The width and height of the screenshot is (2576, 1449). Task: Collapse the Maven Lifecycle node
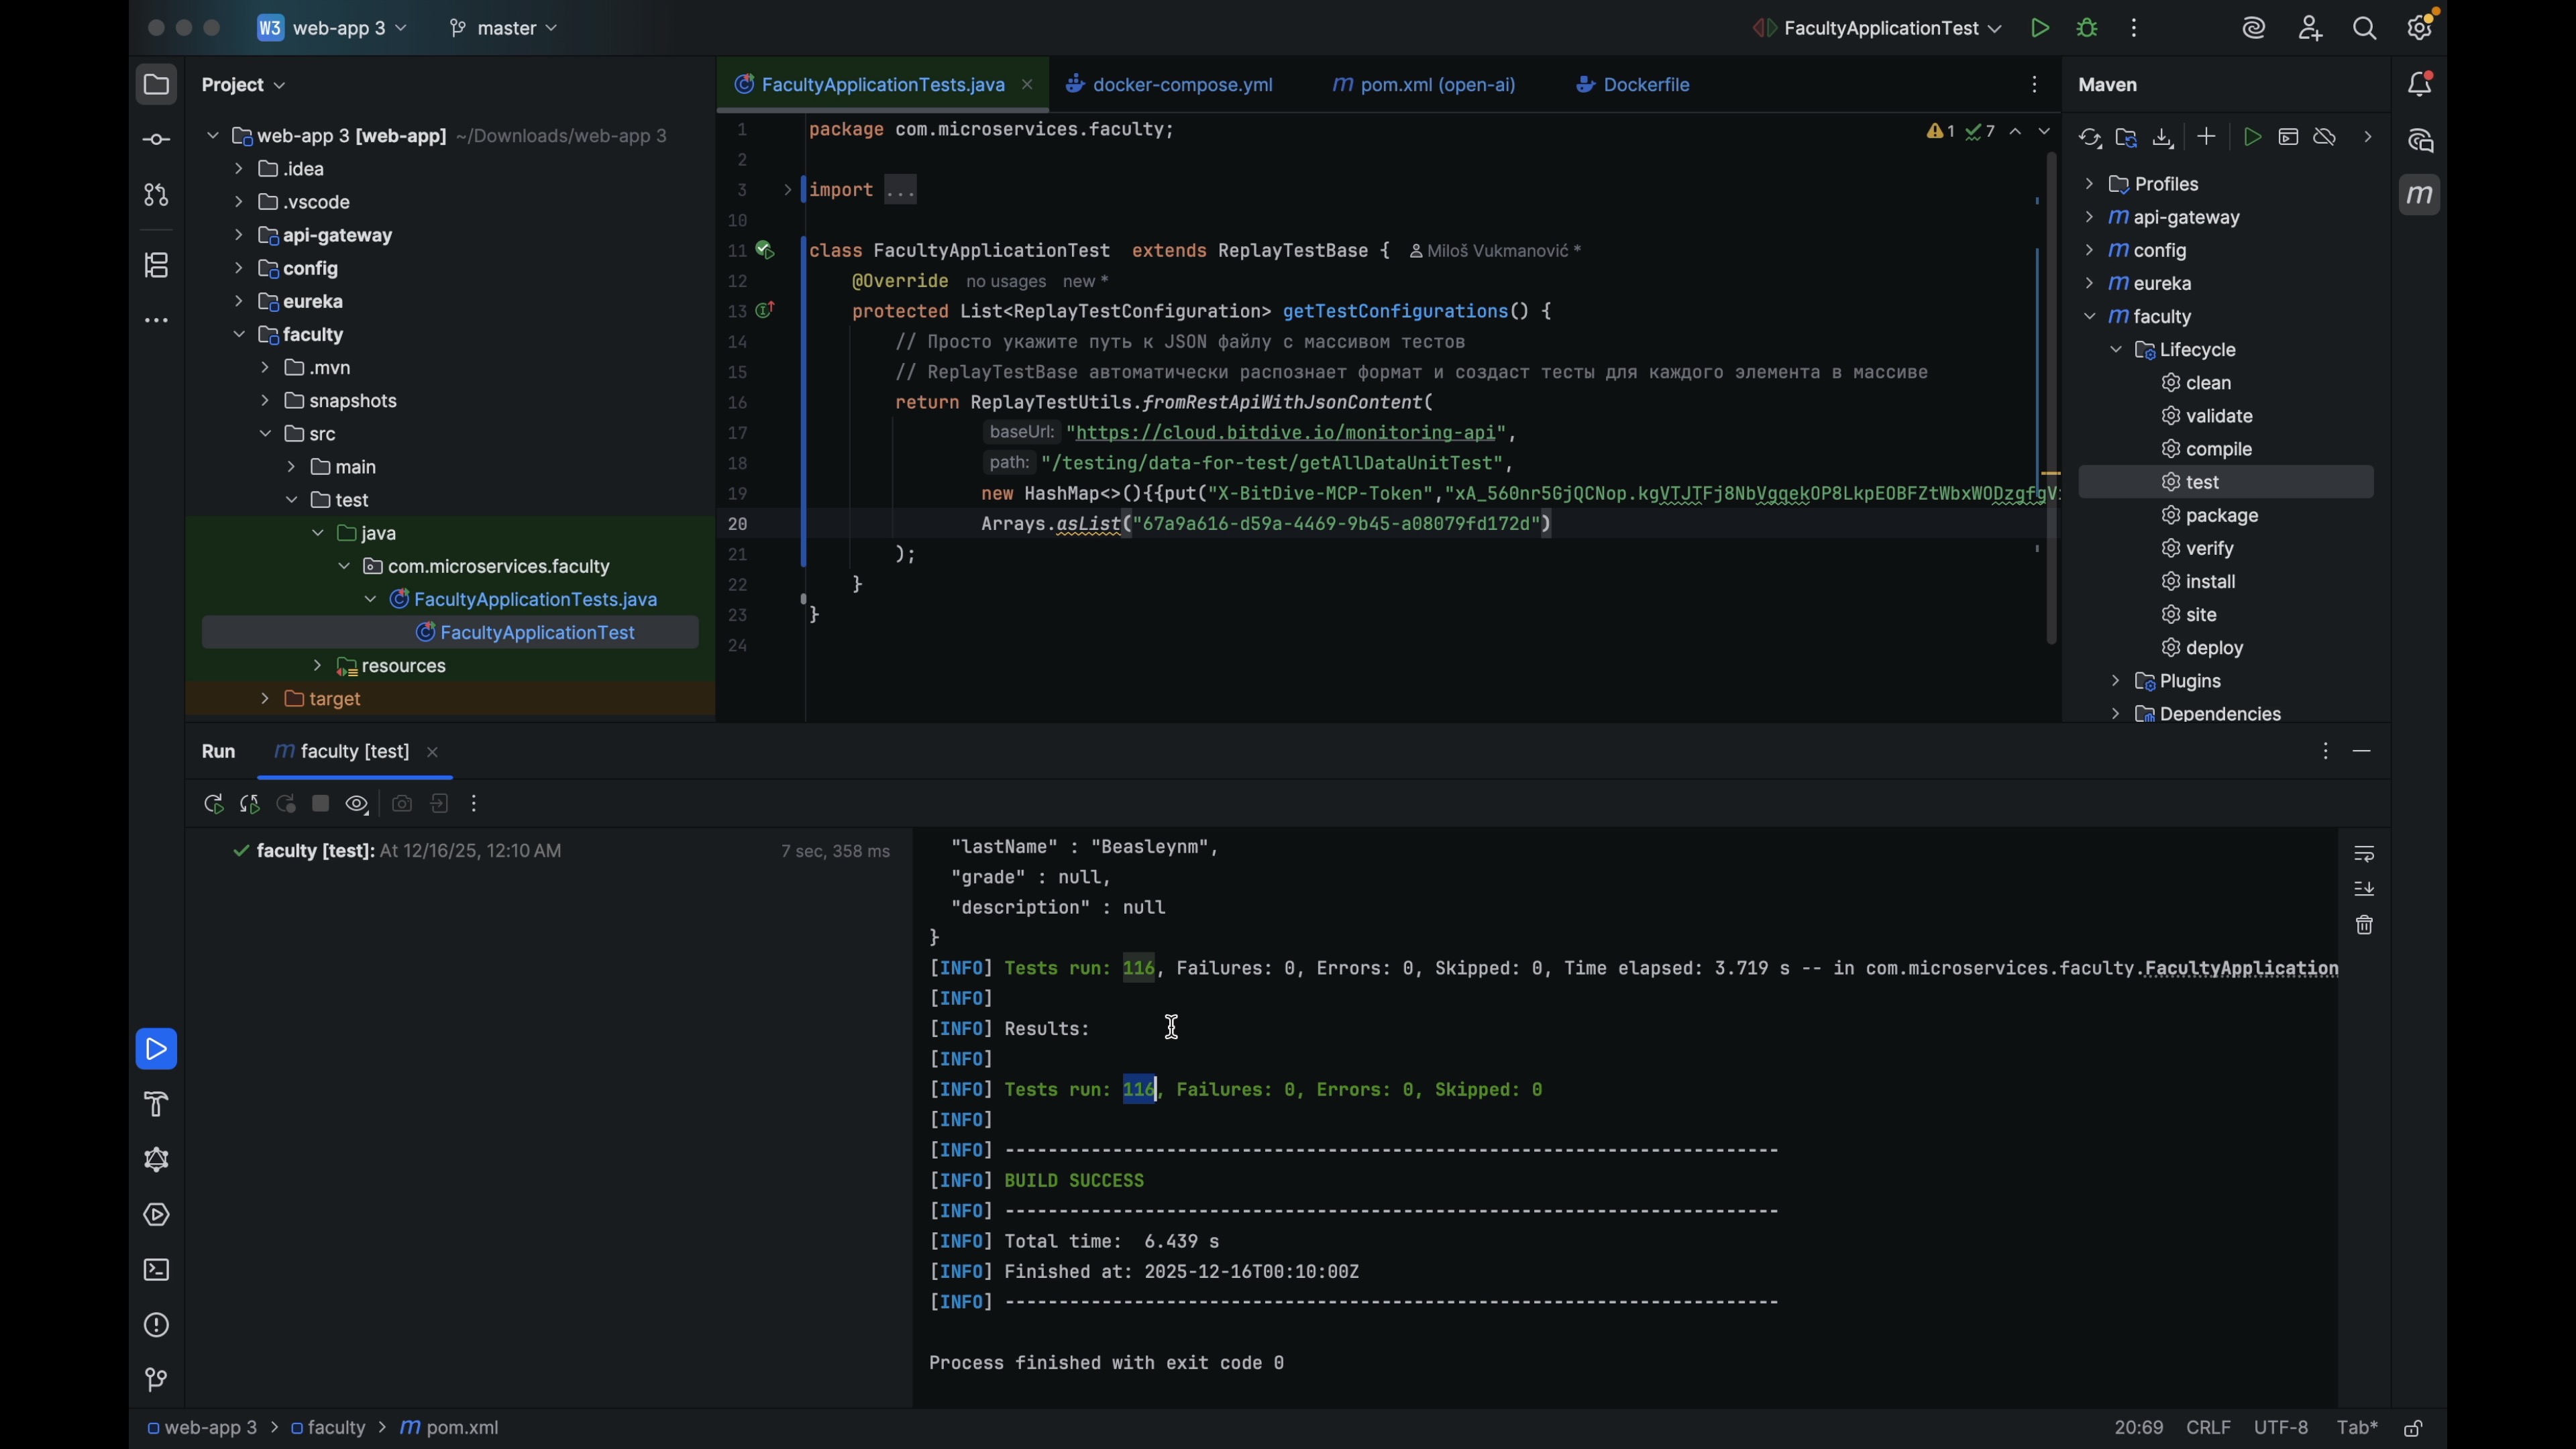(x=2116, y=350)
